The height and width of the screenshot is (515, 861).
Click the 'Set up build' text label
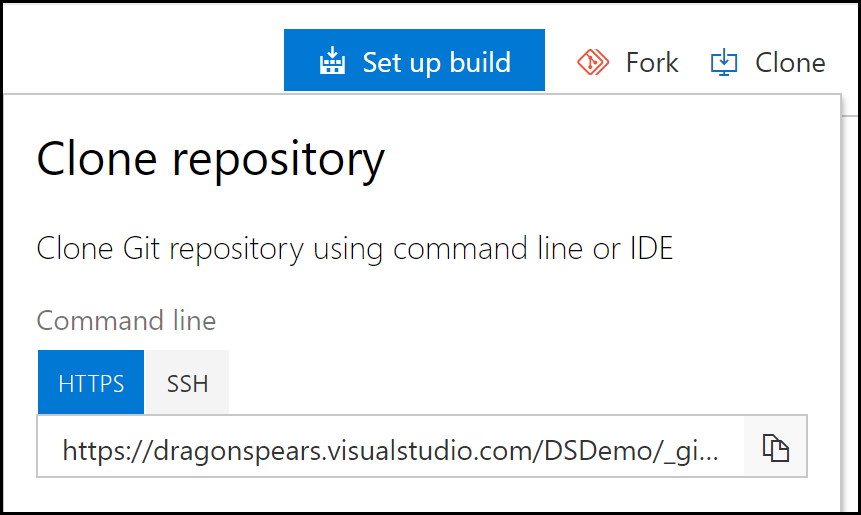pyautogui.click(x=437, y=62)
